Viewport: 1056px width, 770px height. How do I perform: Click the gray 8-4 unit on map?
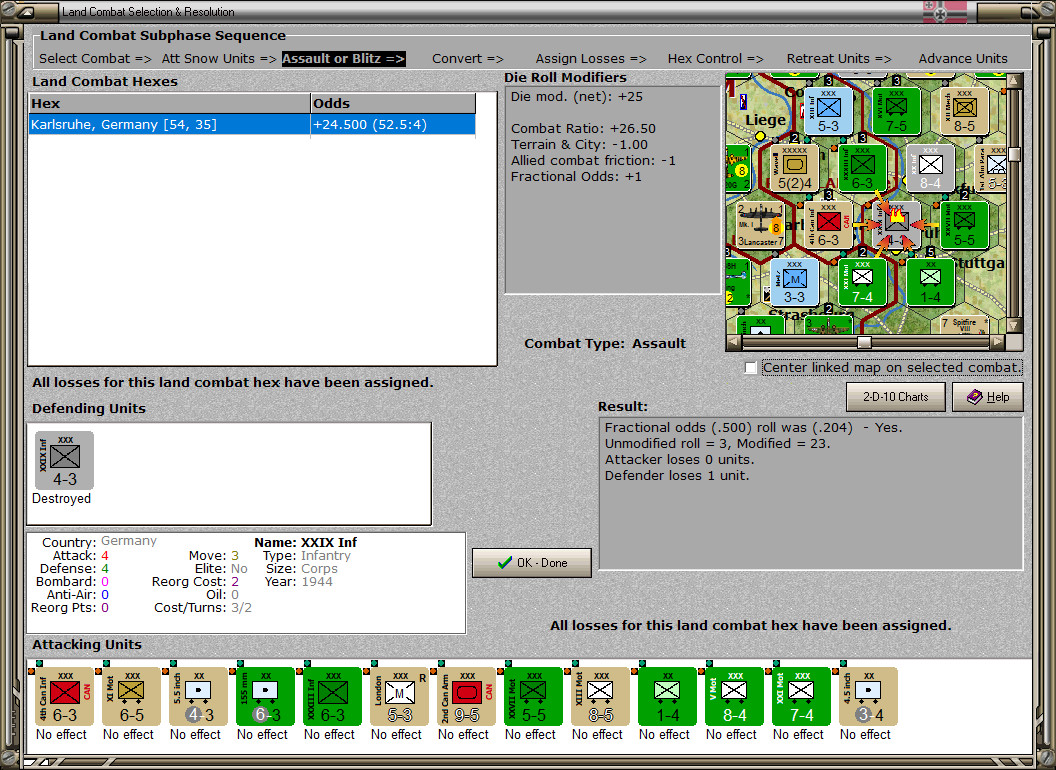click(x=930, y=168)
